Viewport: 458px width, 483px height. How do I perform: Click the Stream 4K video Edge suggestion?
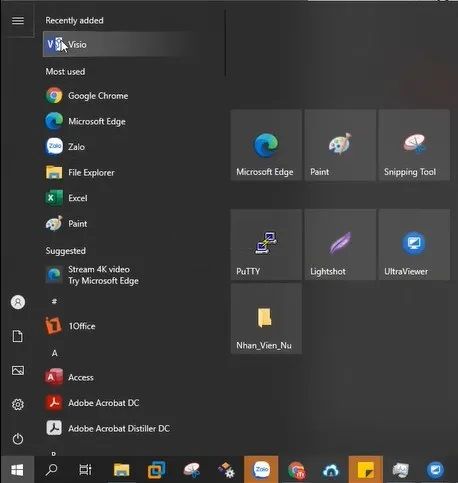click(123, 275)
